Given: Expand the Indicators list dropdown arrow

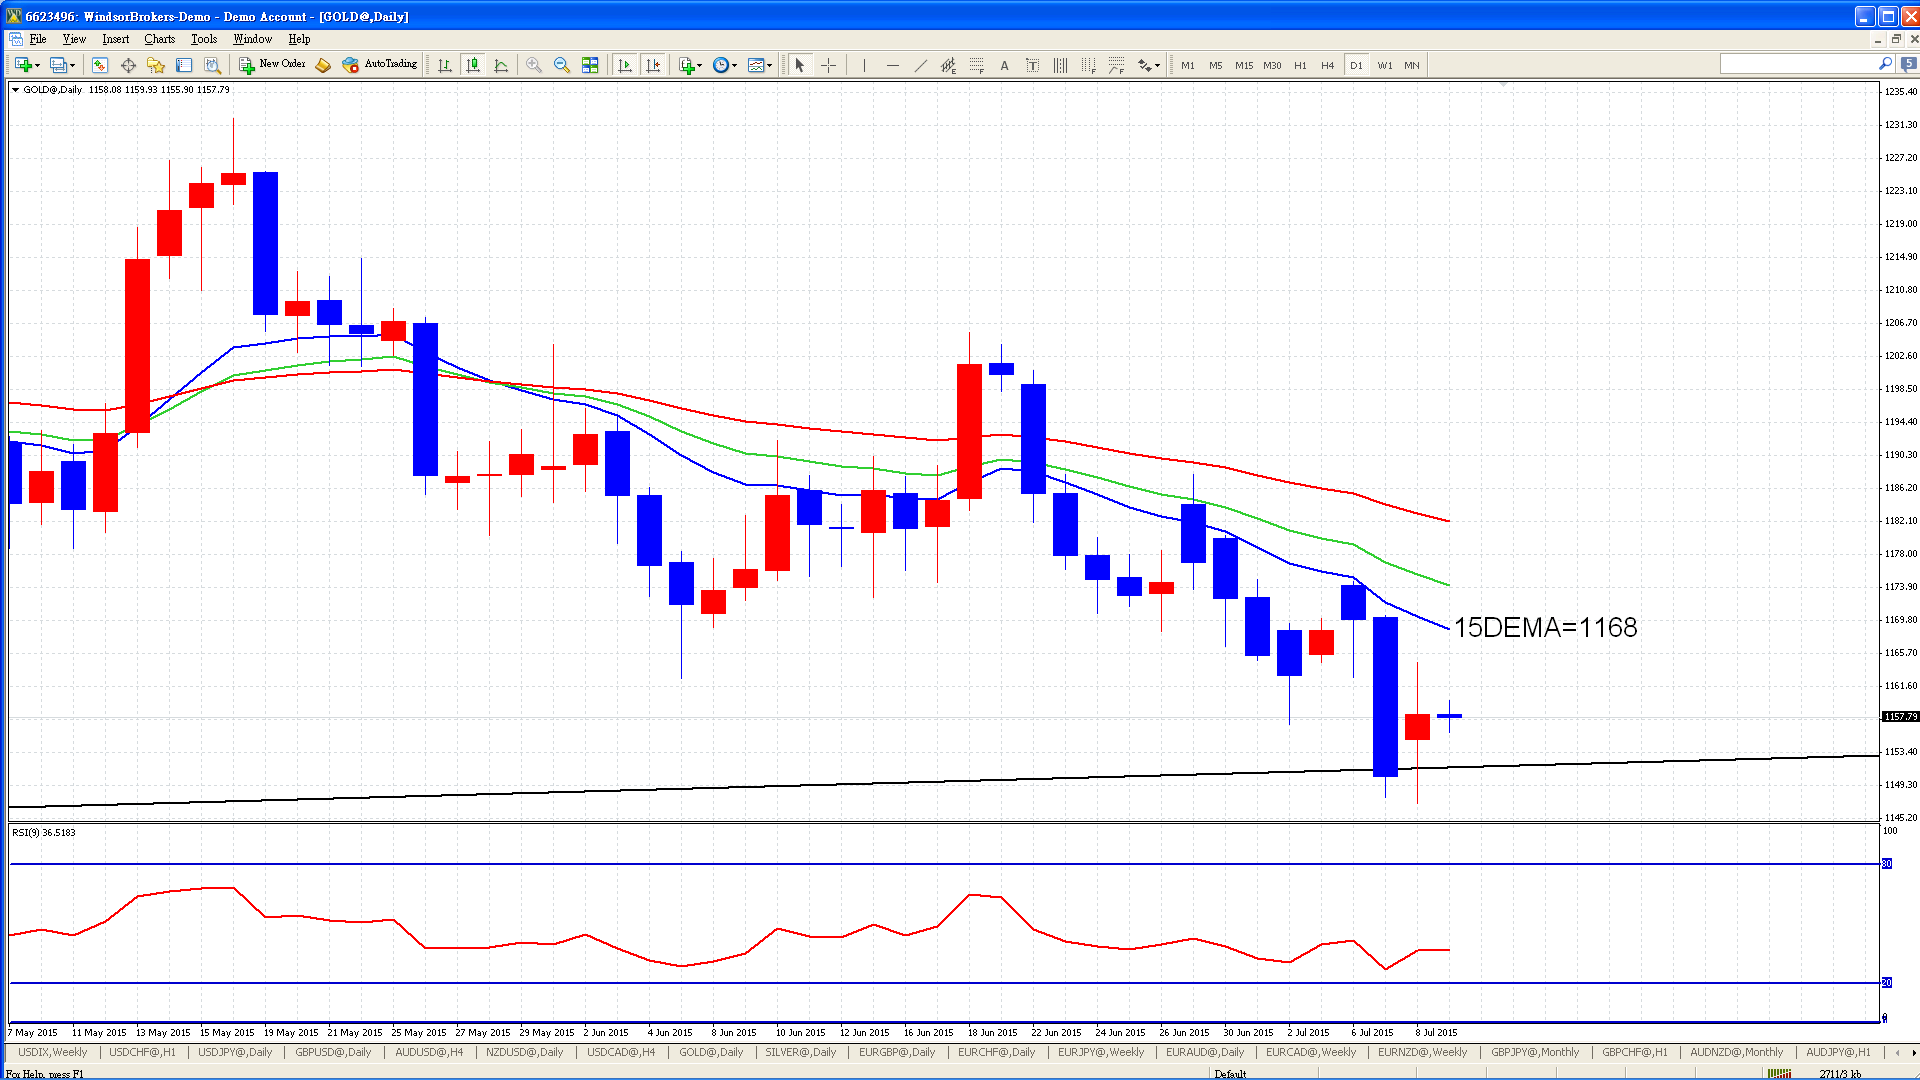Looking at the screenshot, I should click(700, 66).
